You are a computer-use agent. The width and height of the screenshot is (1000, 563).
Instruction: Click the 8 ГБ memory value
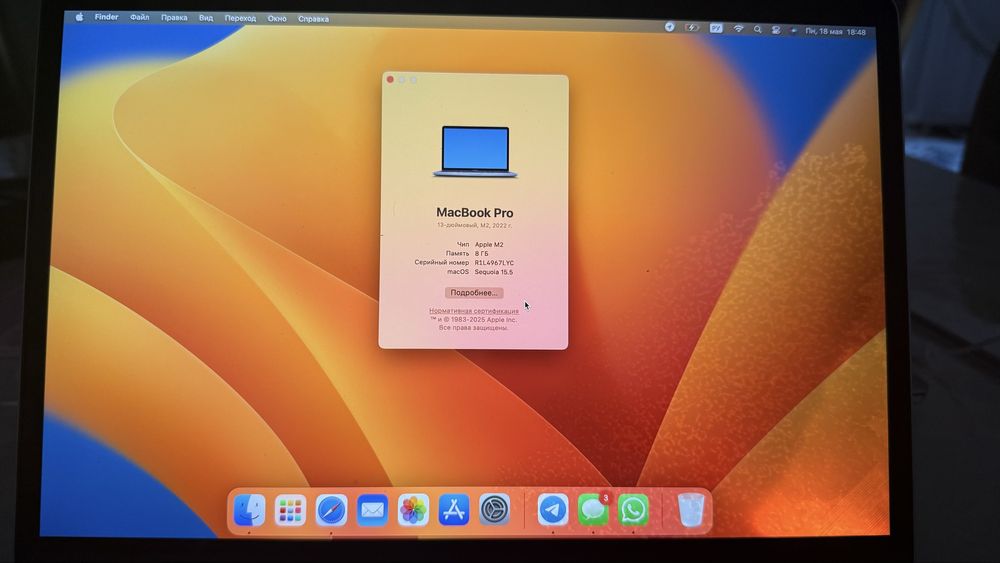click(x=482, y=253)
